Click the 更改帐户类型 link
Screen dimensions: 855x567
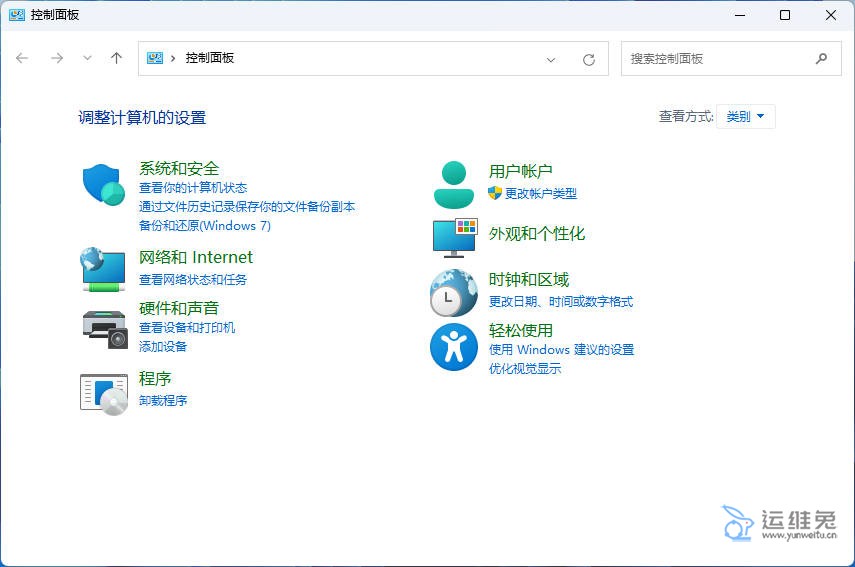click(540, 193)
